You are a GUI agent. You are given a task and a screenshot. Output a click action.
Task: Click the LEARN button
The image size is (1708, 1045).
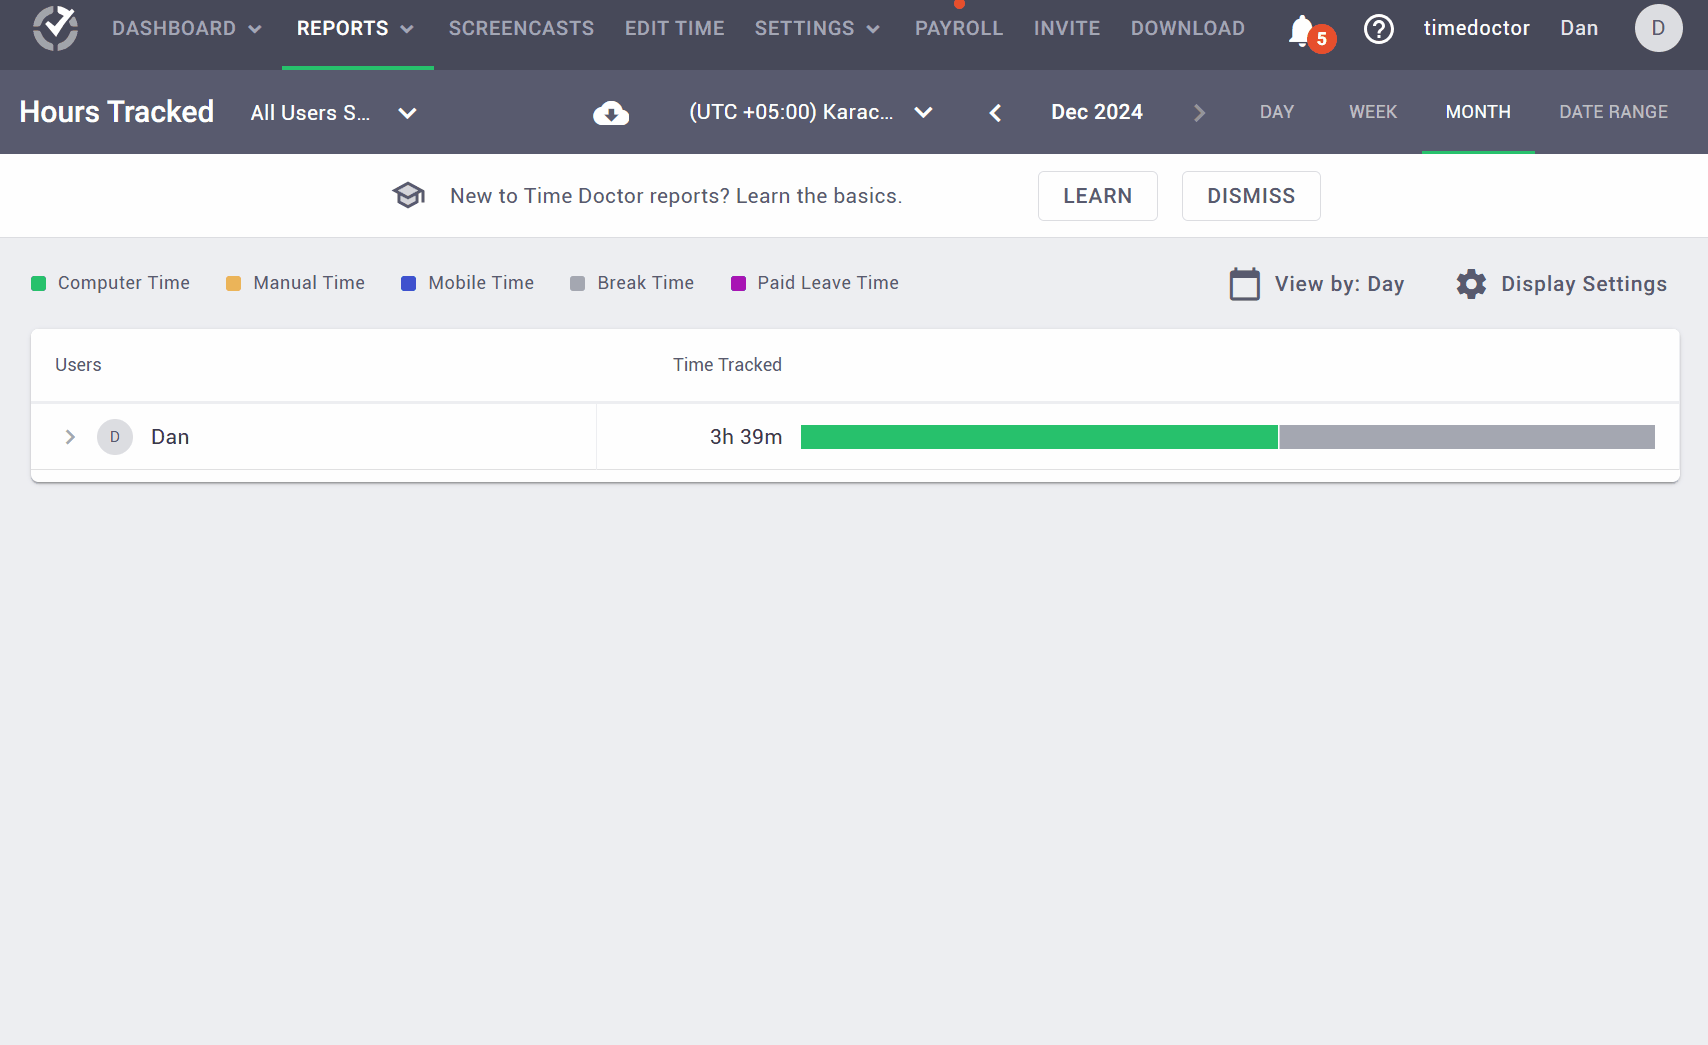1097,196
